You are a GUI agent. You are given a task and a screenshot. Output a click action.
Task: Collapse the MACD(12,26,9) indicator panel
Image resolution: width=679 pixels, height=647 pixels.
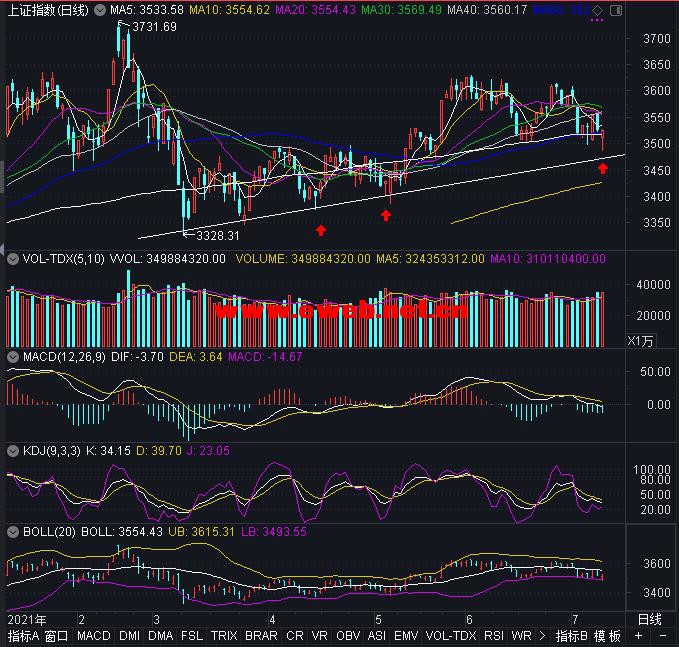pos(13,356)
